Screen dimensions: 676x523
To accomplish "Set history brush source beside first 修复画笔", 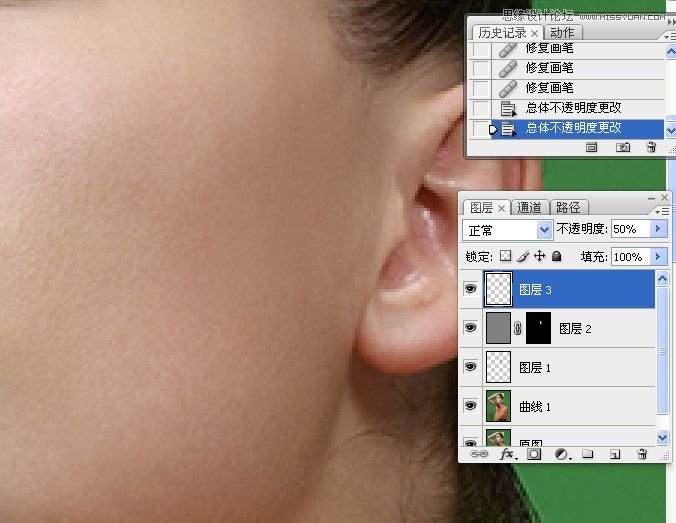I will click(x=481, y=50).
